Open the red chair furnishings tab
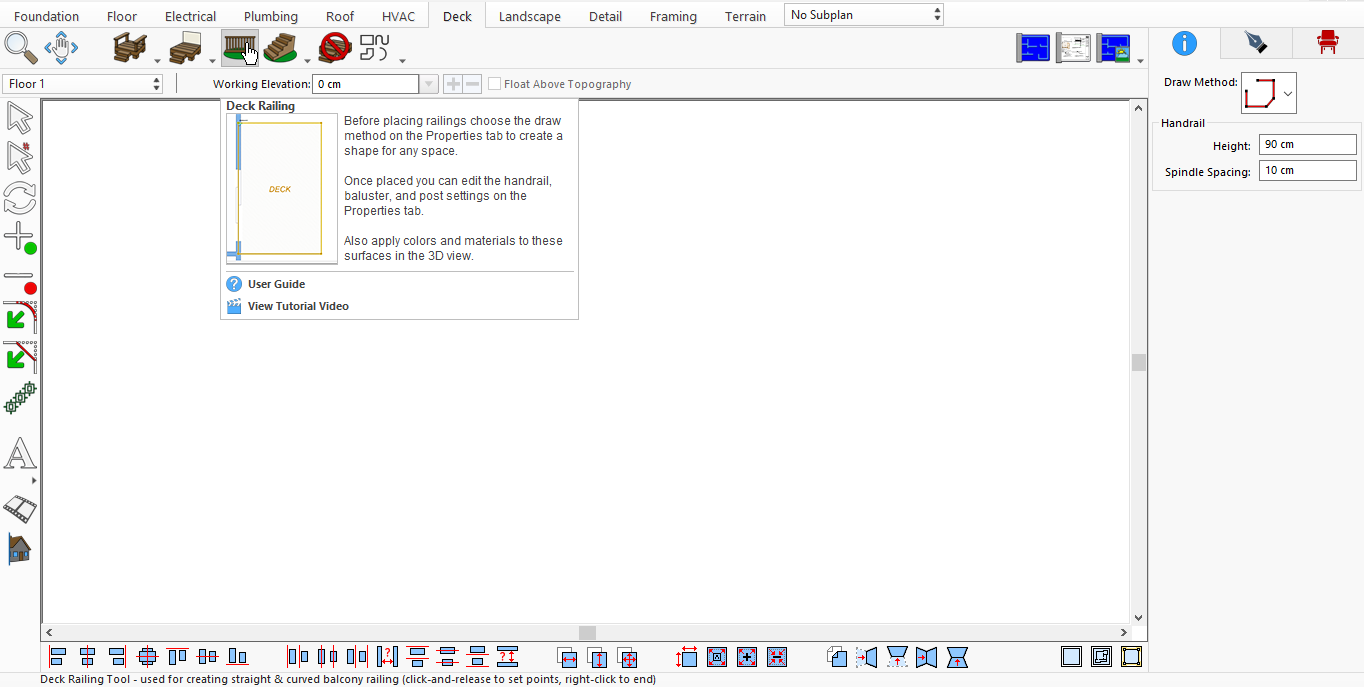Screen dimensions: 1364x687 1327,42
